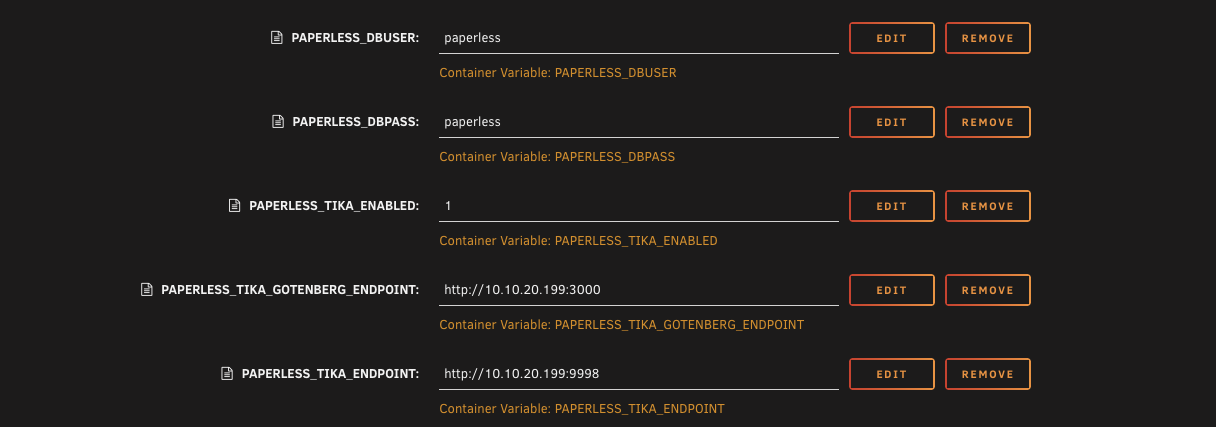Edit the PAPERLESS_TIKA_ENABLED variable
The width and height of the screenshot is (1216, 427).
point(891,206)
